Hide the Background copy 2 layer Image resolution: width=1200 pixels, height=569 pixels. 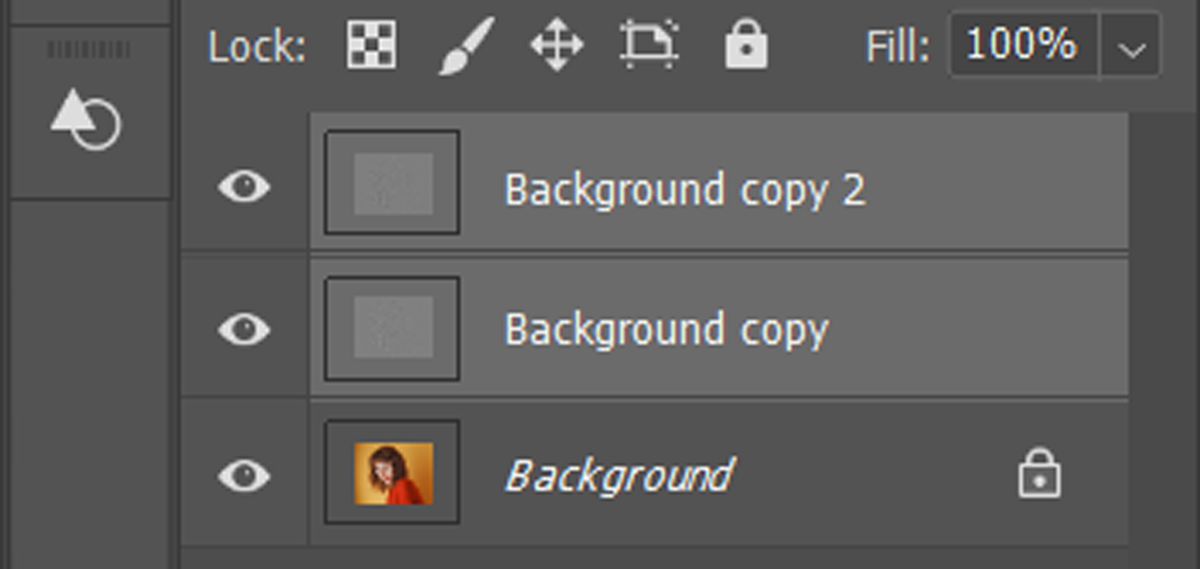tap(244, 186)
